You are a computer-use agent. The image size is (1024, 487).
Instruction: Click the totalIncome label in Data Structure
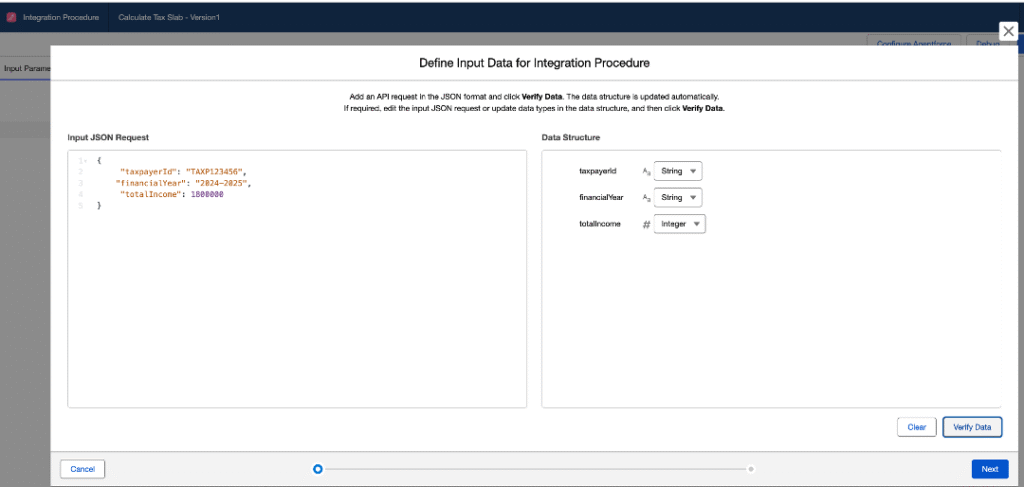coord(600,224)
